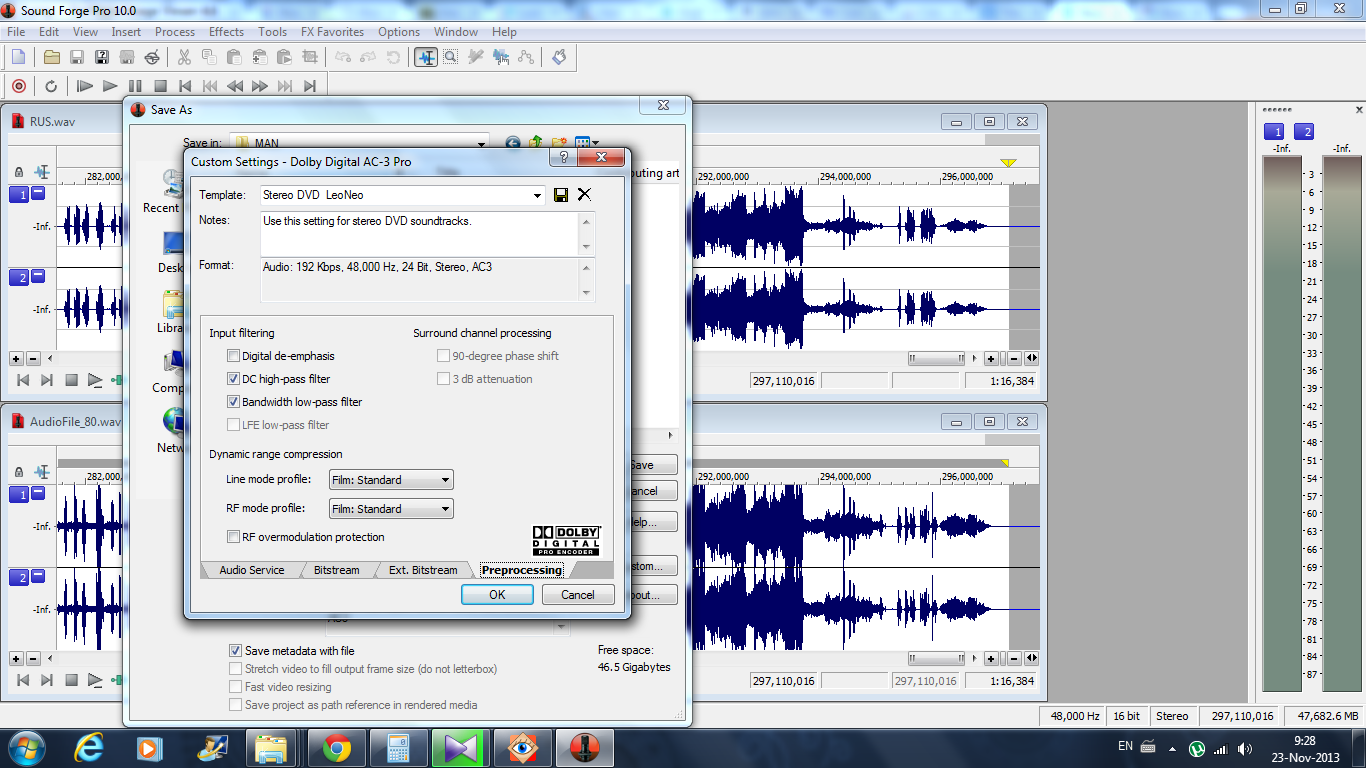The width and height of the screenshot is (1366, 768).
Task: Enable RF overmodulation protection
Action: click(234, 537)
